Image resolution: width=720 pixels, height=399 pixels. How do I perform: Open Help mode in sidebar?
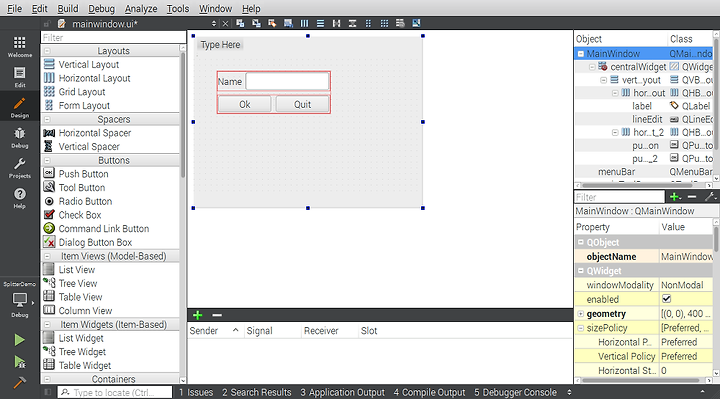click(19, 198)
